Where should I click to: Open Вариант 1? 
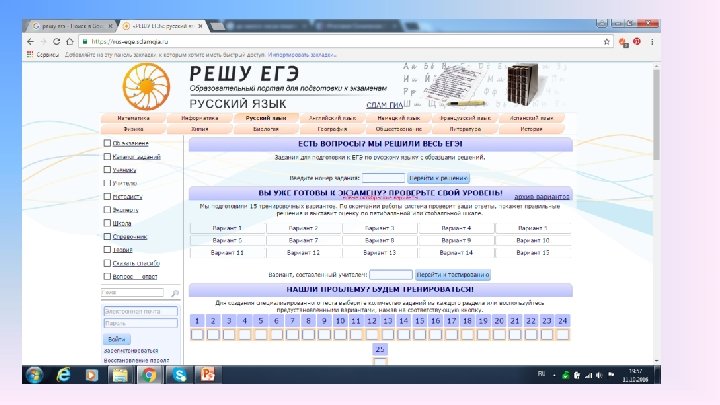227,228
